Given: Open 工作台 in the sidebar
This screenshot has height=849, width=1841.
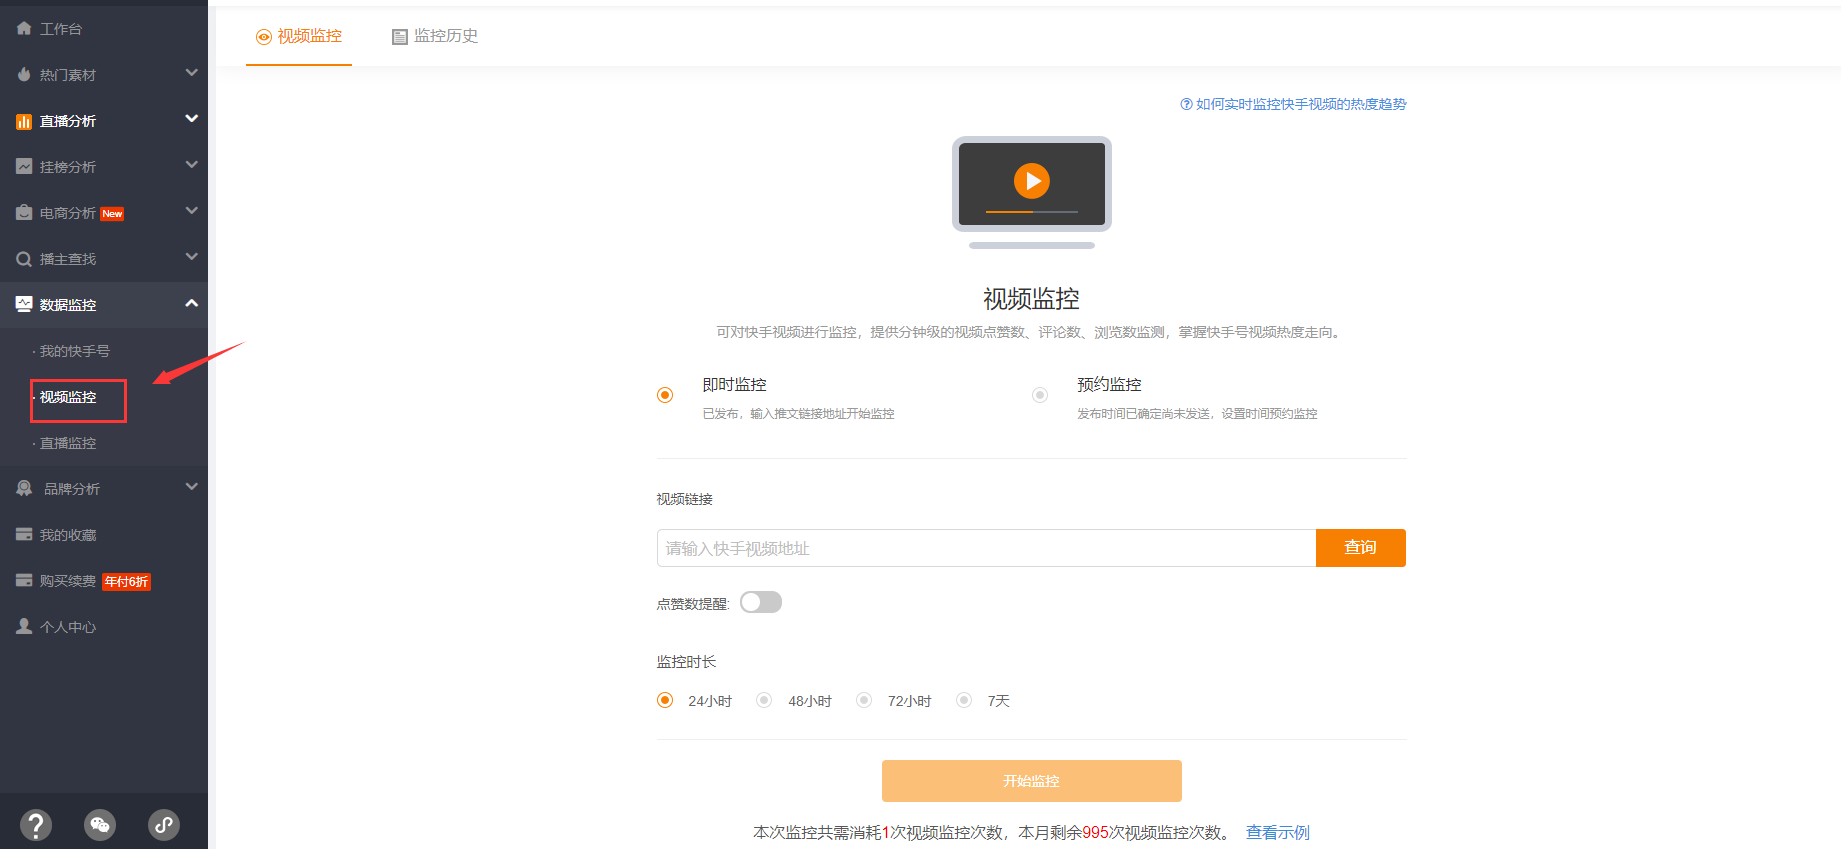Looking at the screenshot, I should 61,29.
